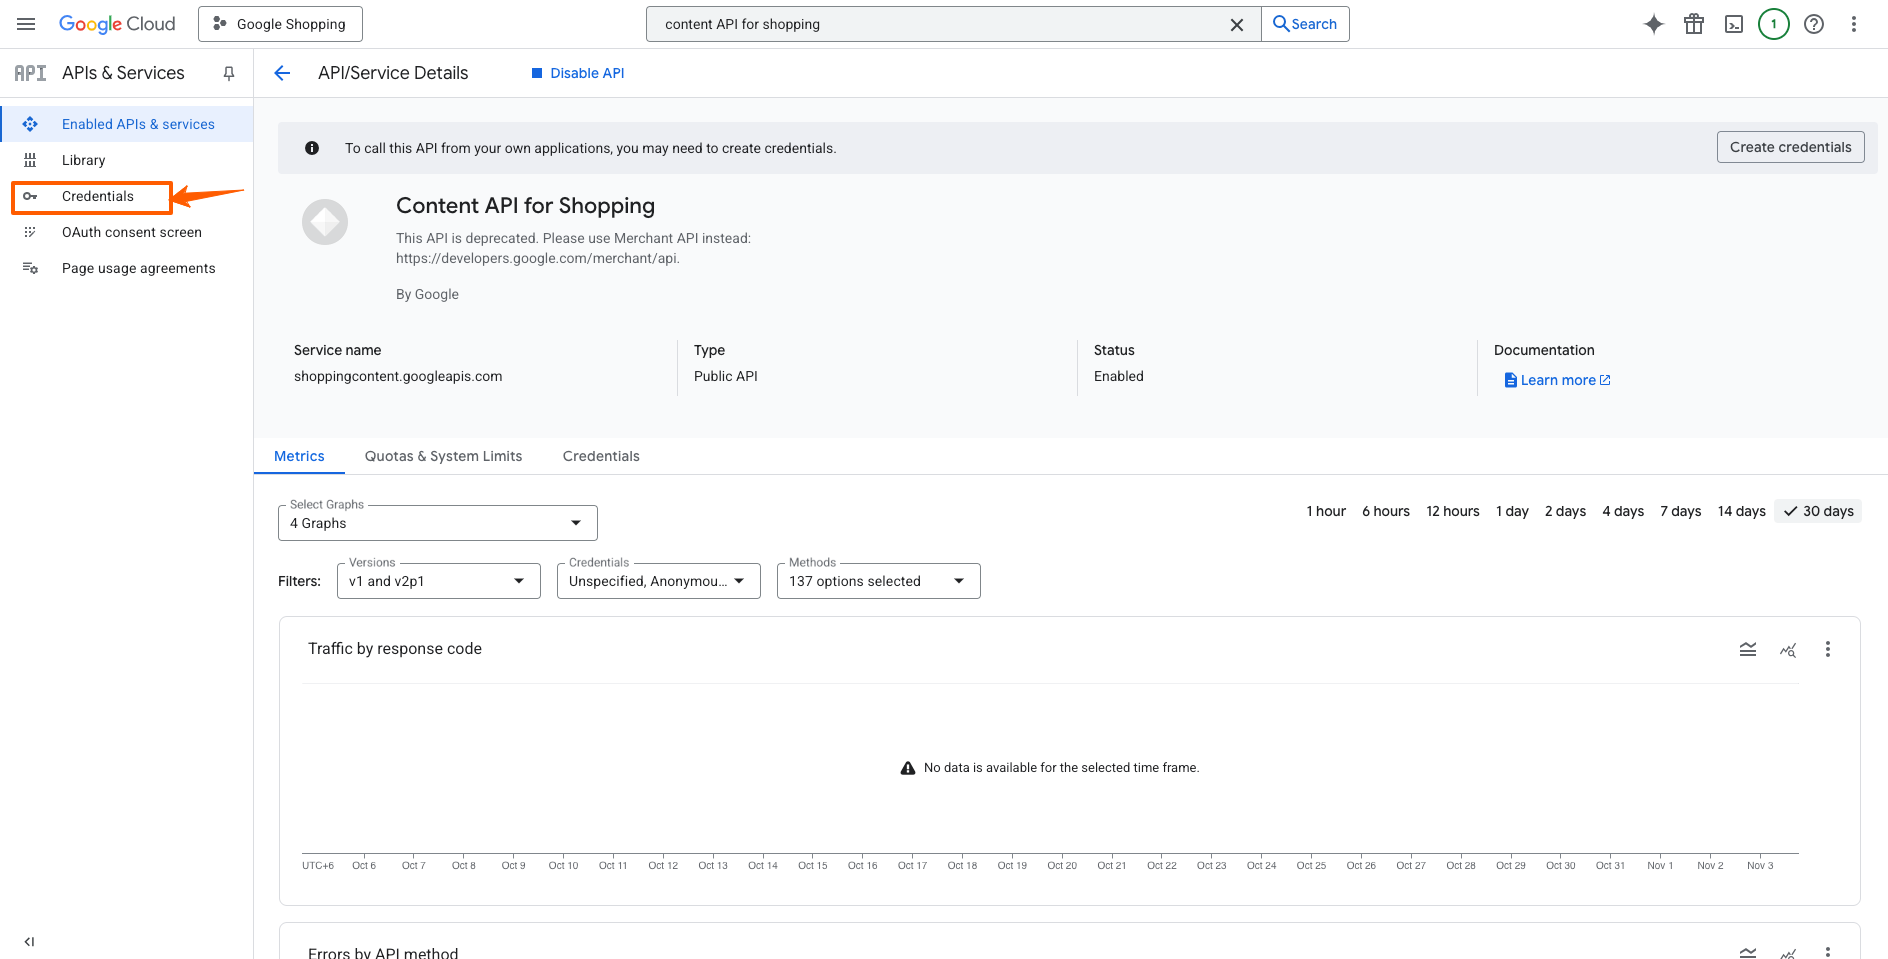This screenshot has width=1888, height=959.
Task: Click the search input field
Action: coord(940,24)
